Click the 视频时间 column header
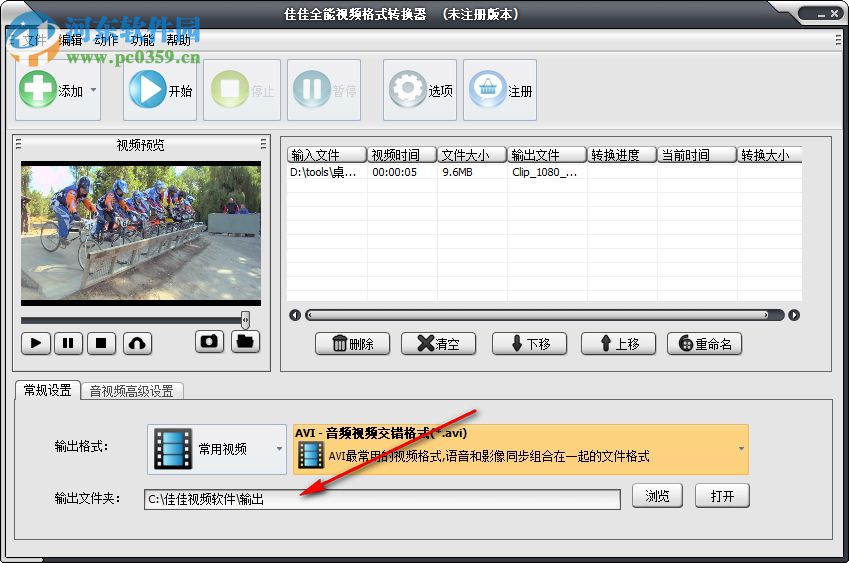This screenshot has width=849, height=563. coord(402,155)
